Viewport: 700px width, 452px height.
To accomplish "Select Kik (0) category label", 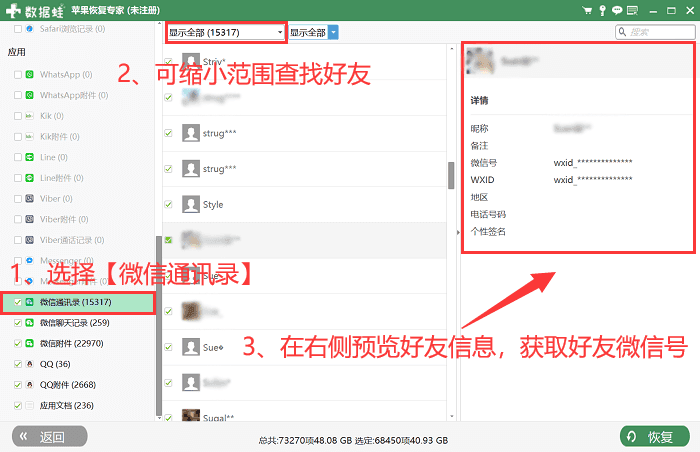I will (x=52, y=116).
